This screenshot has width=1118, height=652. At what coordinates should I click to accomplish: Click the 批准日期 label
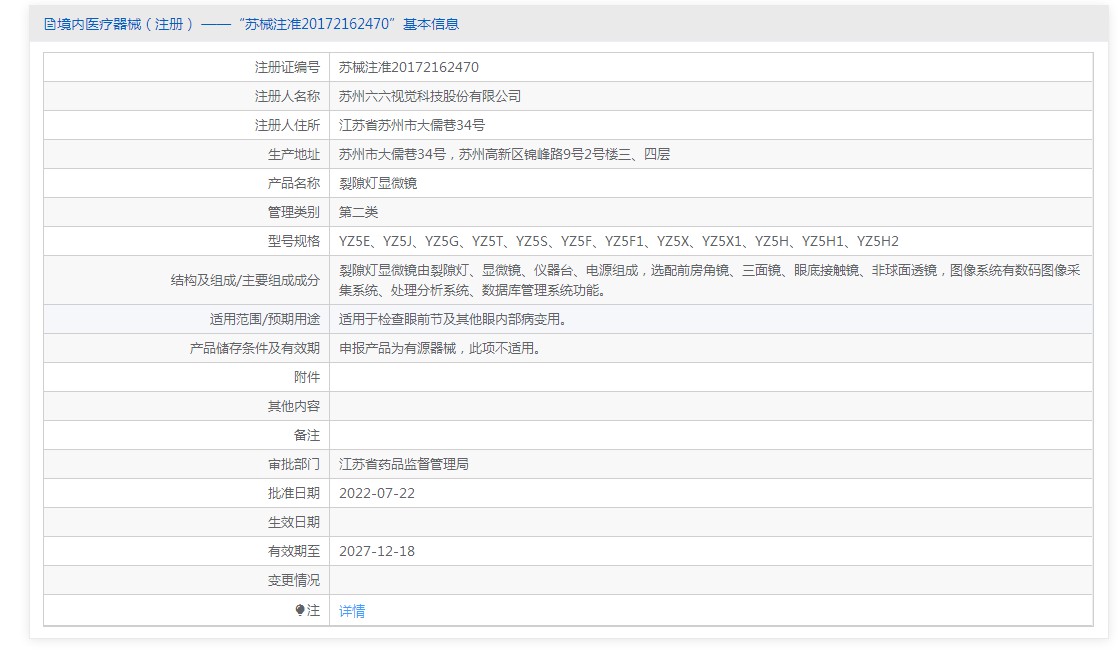[294, 494]
